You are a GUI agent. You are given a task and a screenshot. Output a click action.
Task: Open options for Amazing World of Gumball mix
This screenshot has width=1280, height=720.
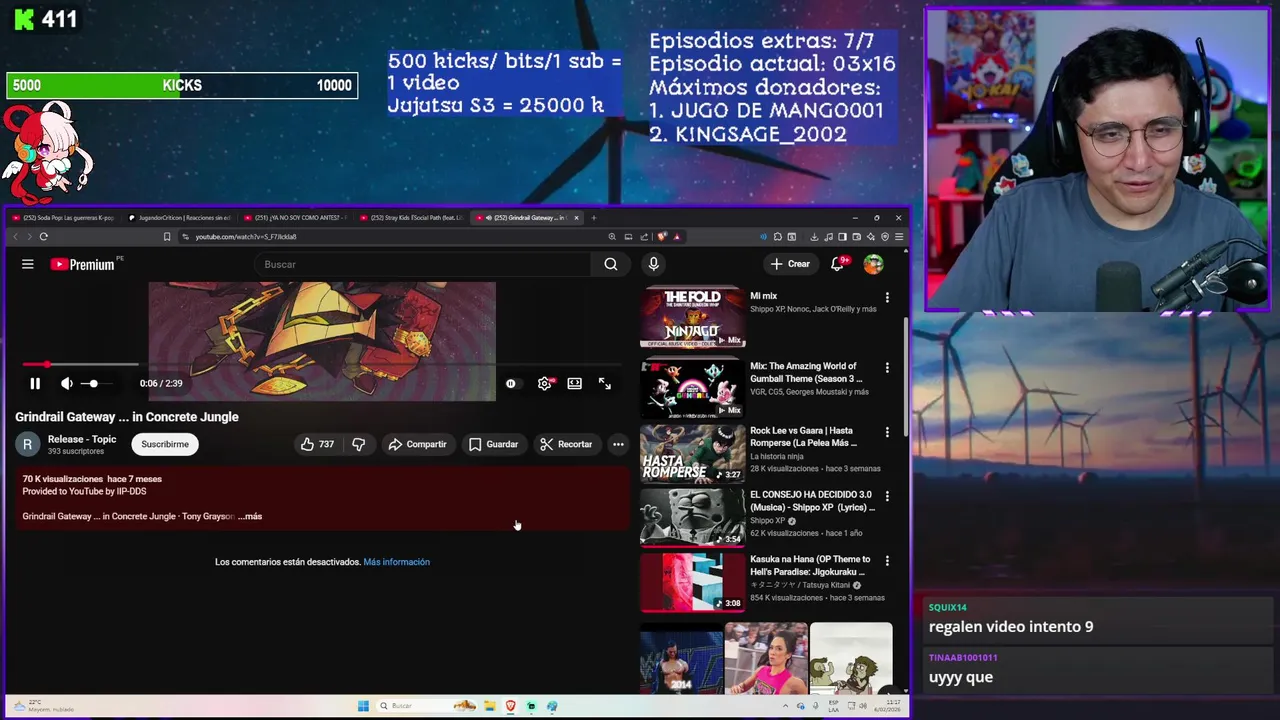pos(886,368)
